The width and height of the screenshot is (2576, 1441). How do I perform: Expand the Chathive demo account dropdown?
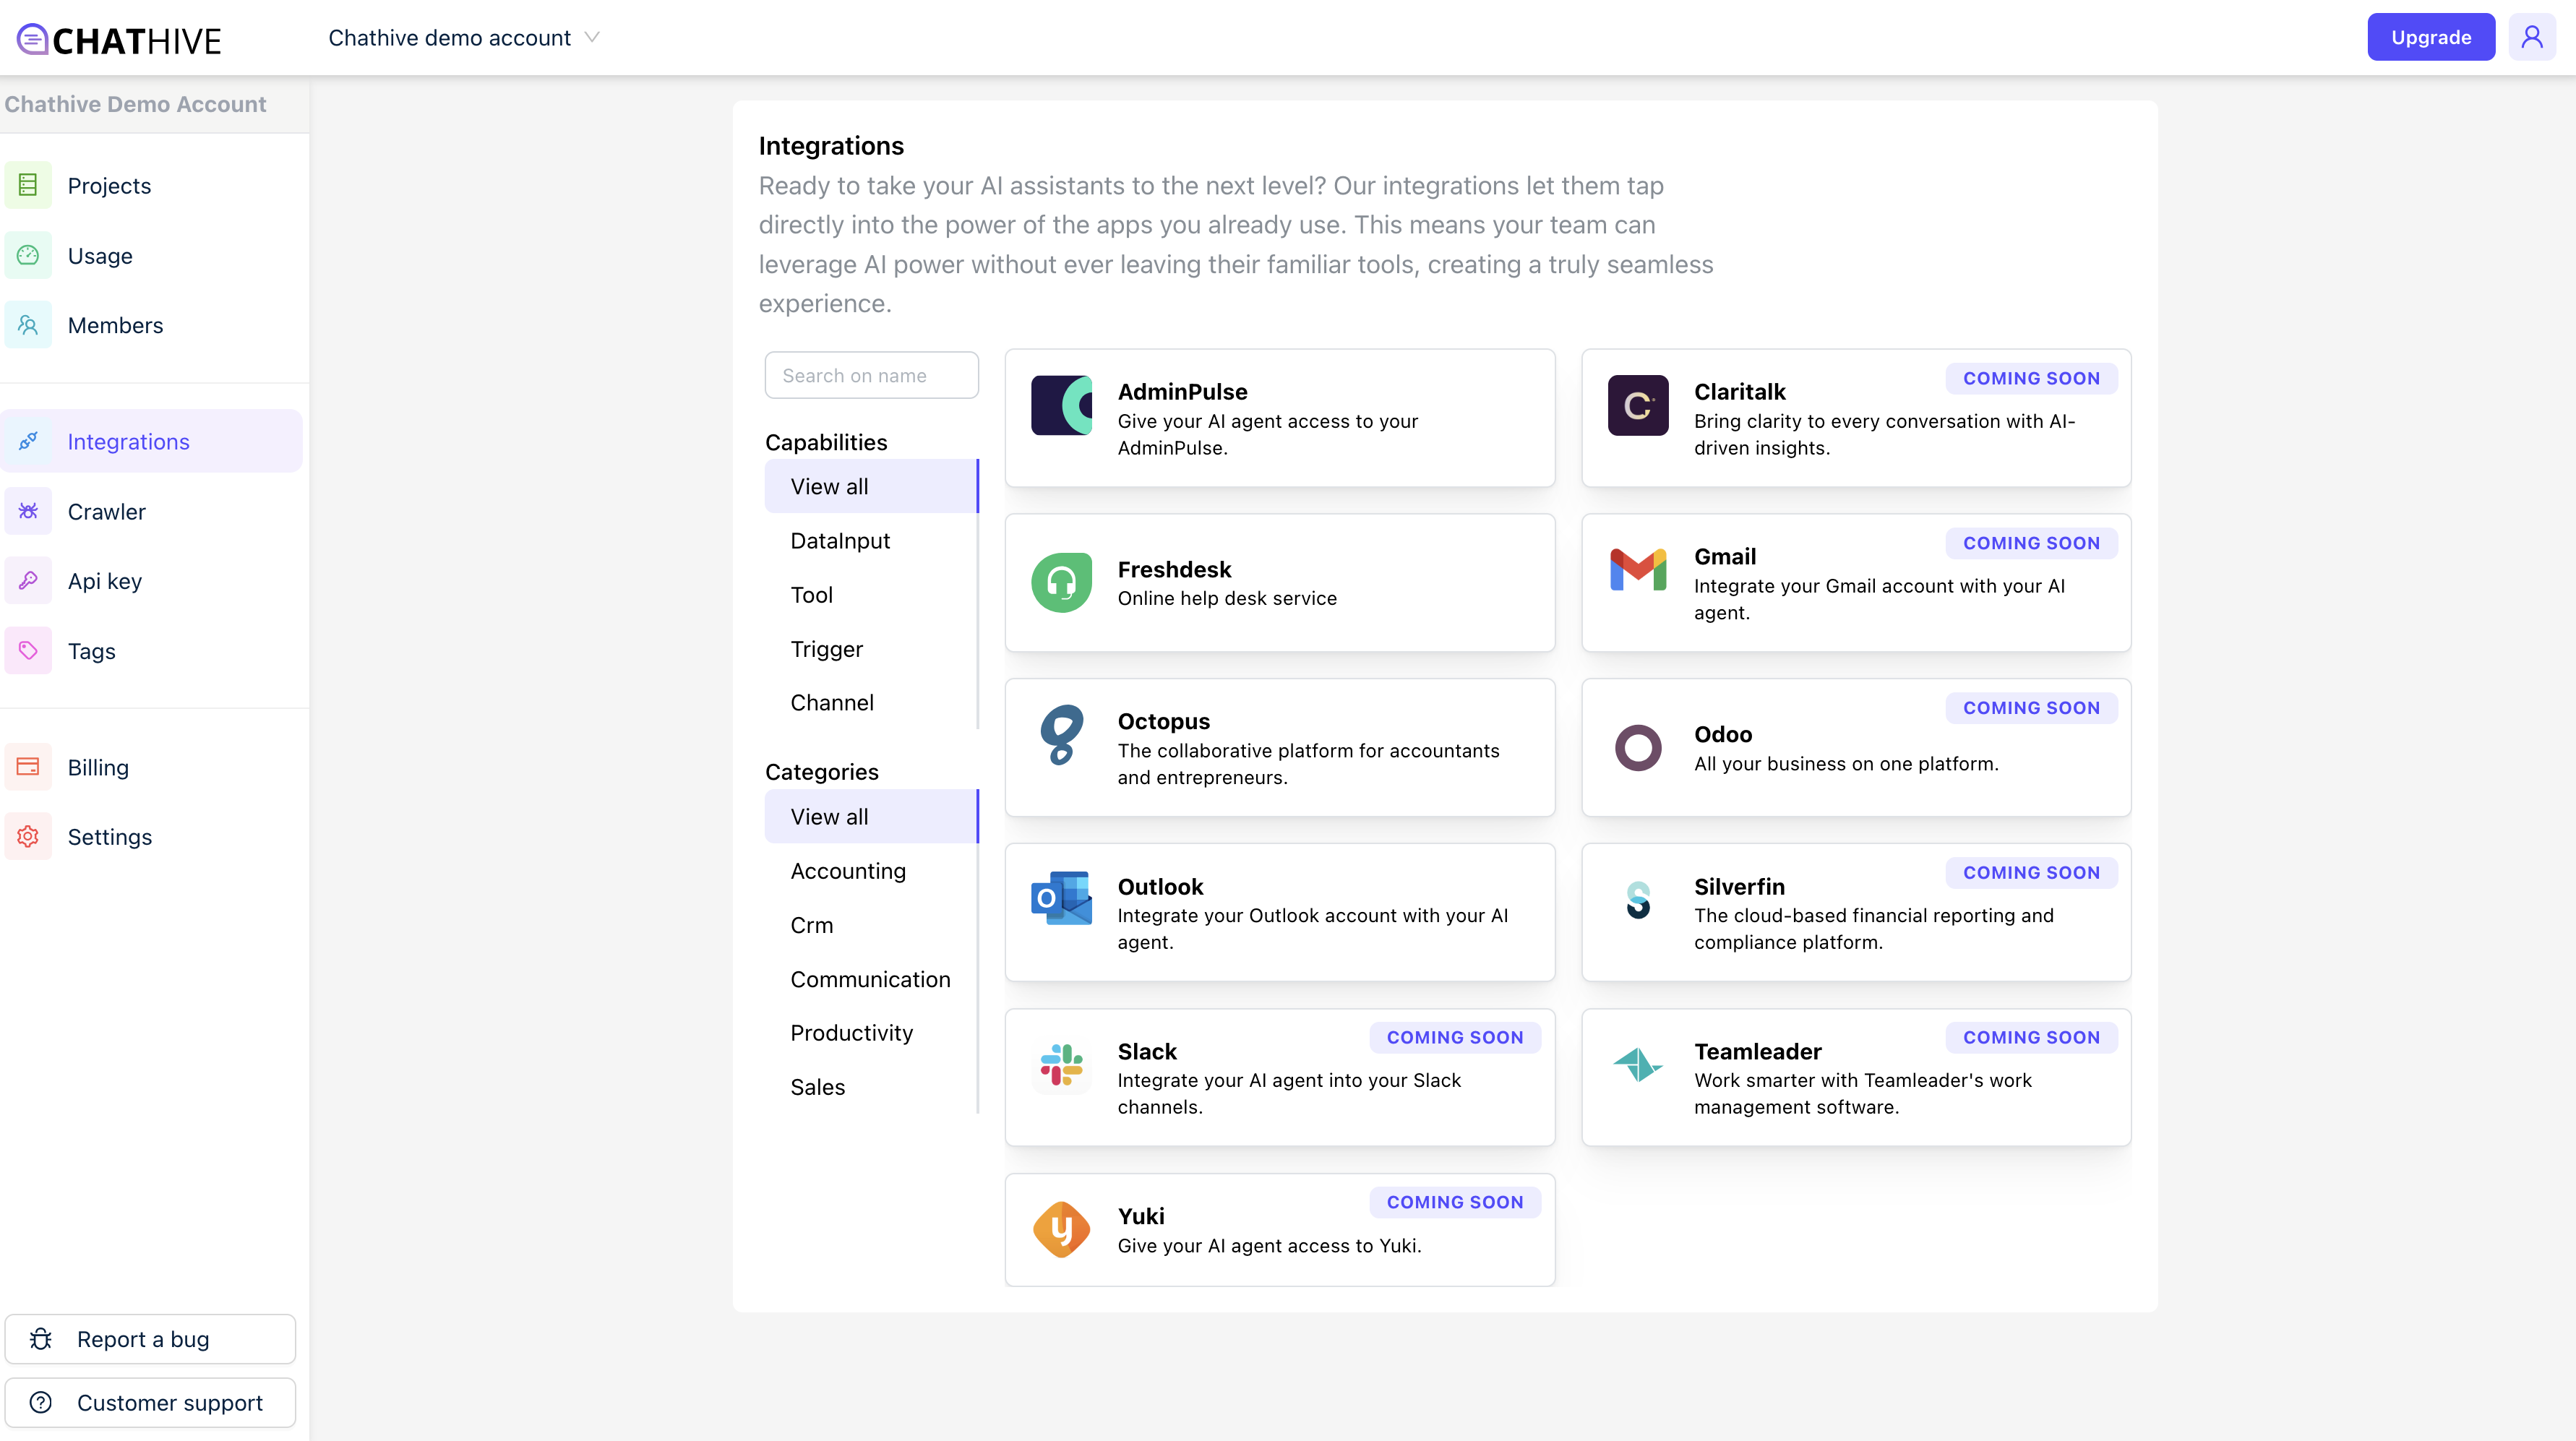click(464, 38)
